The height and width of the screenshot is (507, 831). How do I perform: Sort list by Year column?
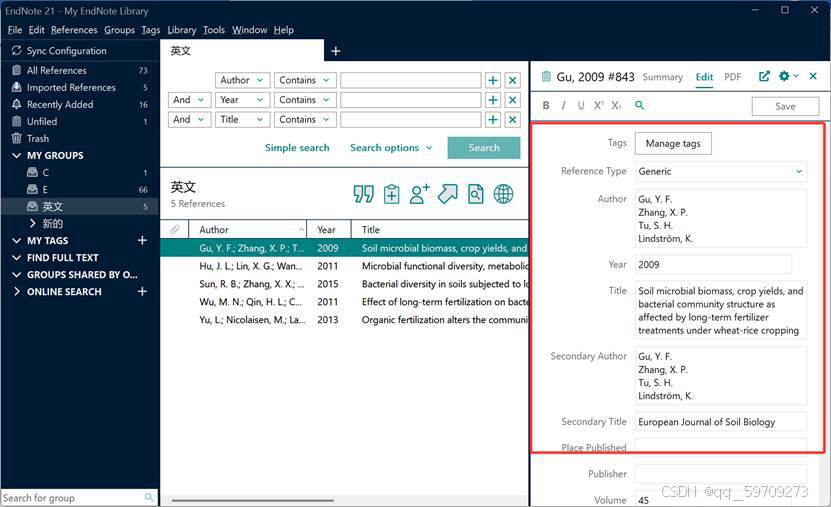[x=329, y=229]
